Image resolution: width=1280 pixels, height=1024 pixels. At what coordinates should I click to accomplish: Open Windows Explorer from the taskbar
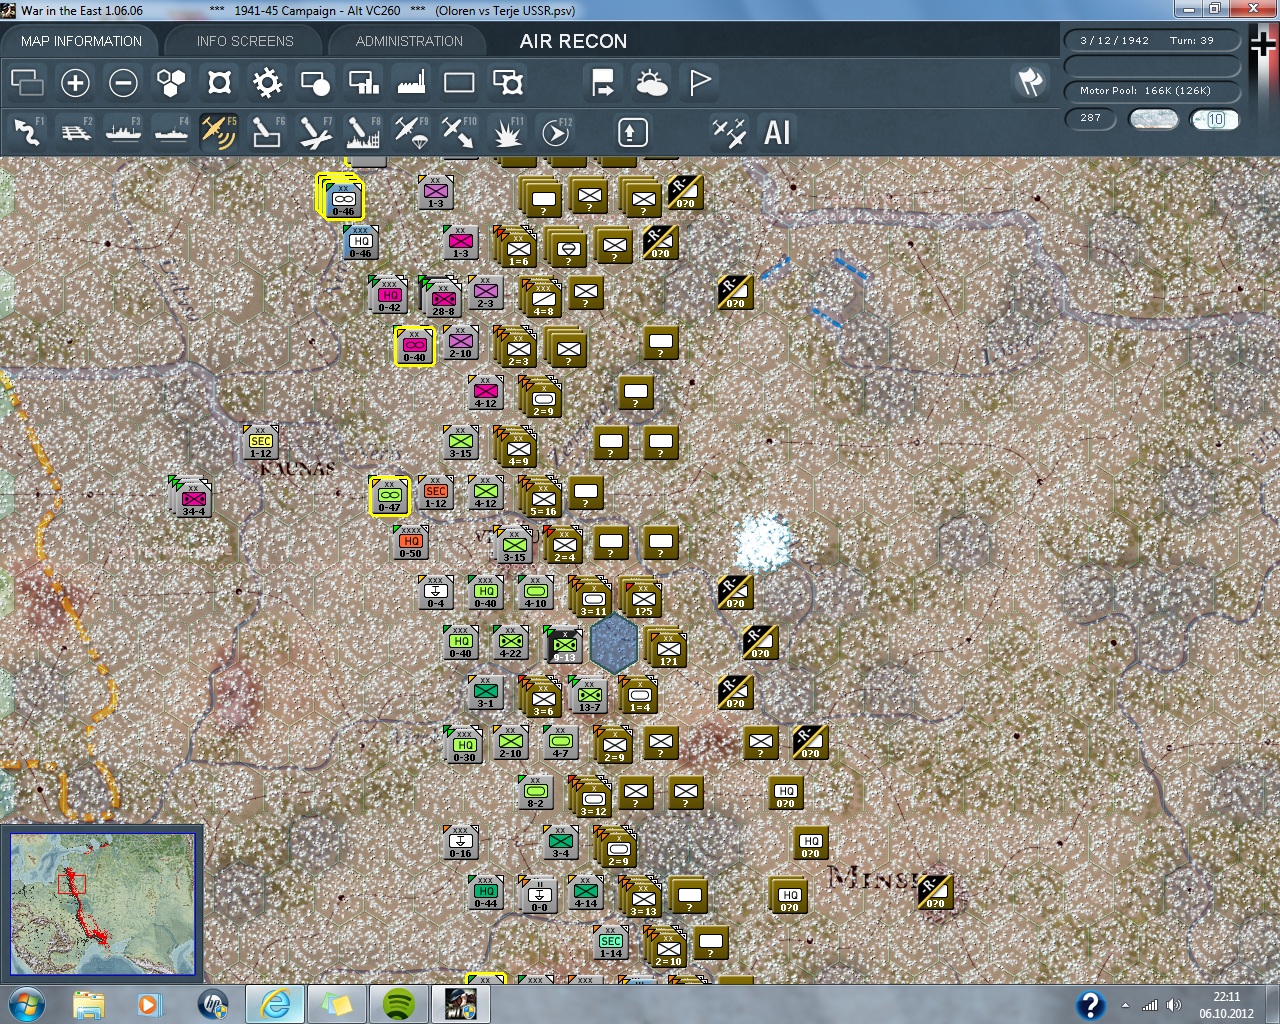tap(88, 1004)
